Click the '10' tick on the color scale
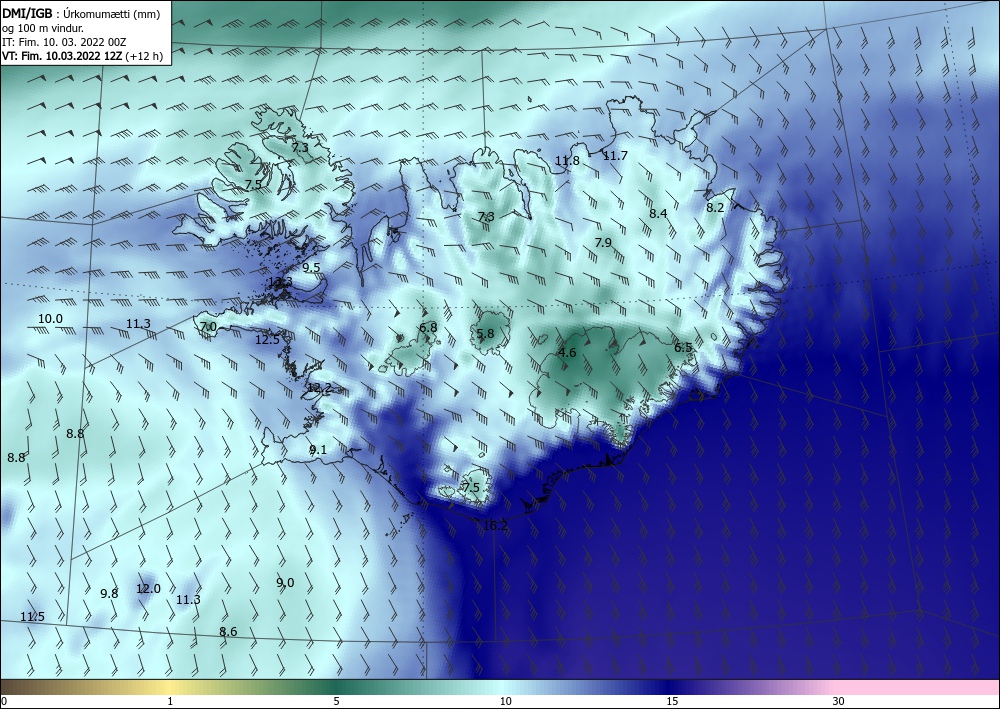This screenshot has width=1000, height=709. click(x=505, y=701)
